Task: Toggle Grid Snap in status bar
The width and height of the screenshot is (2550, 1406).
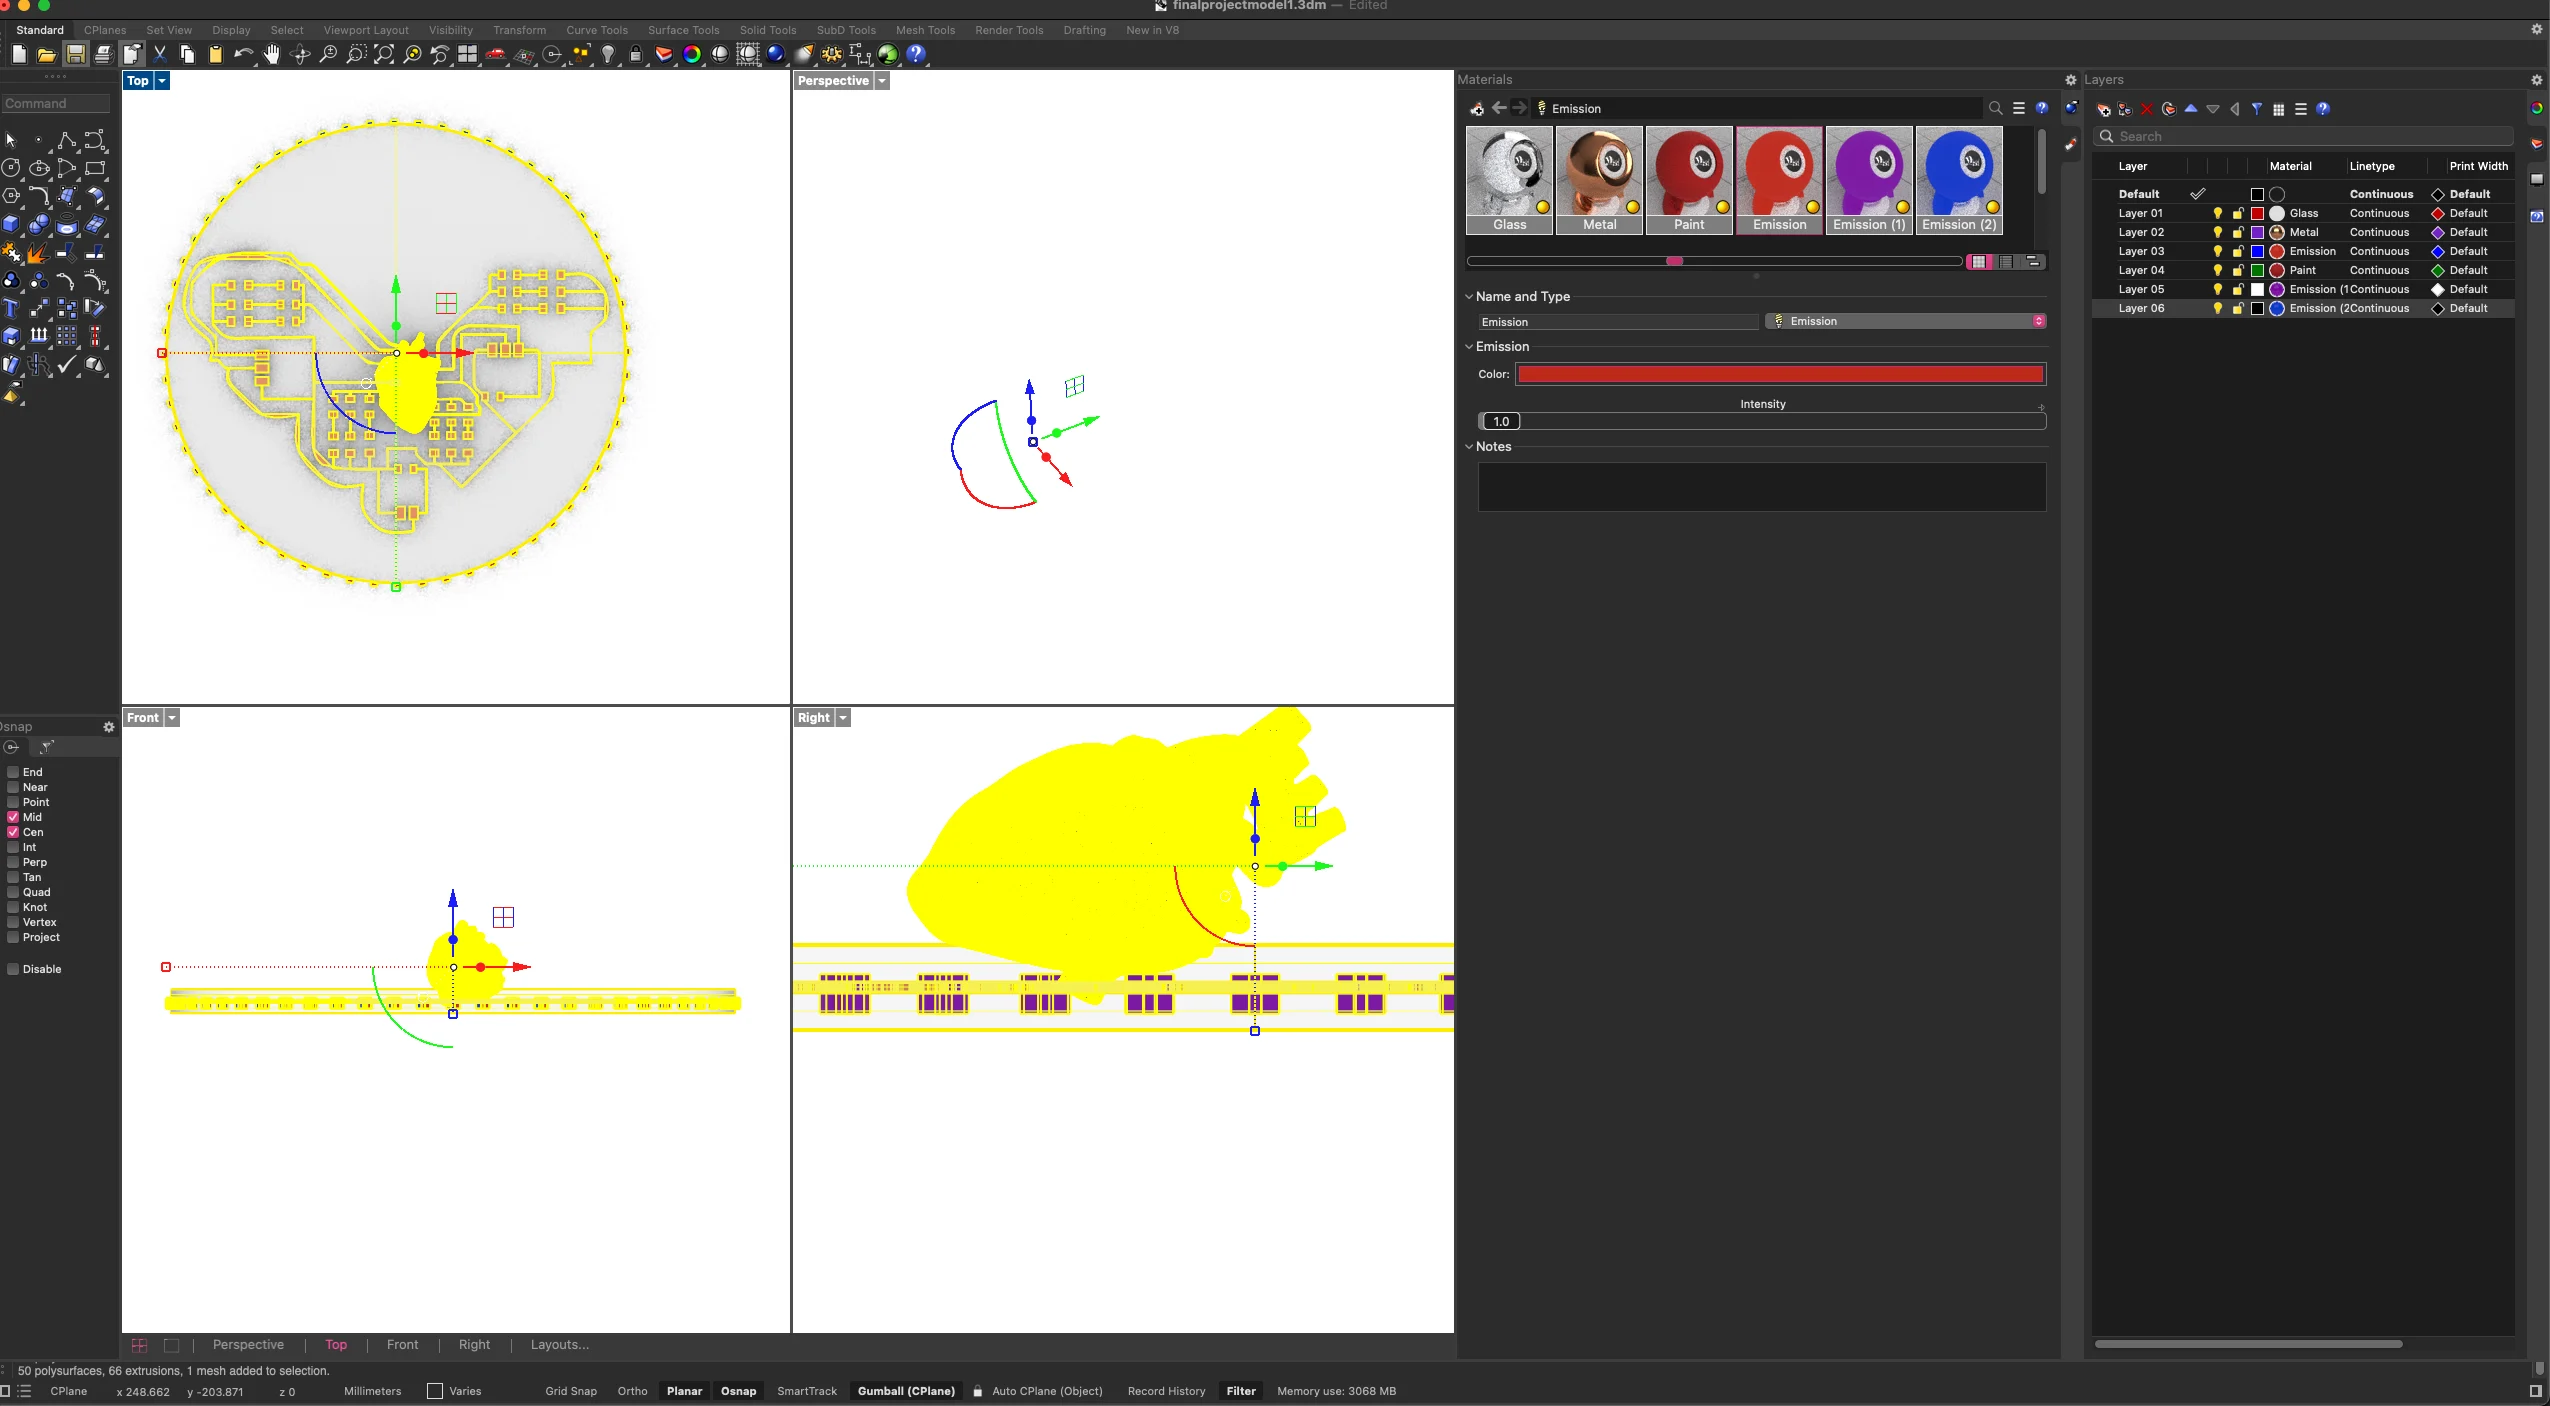Action: point(571,1391)
